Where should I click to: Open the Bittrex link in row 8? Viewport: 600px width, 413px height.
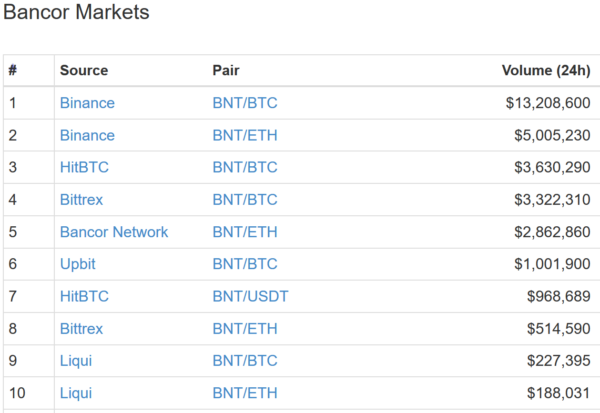[x=82, y=329]
